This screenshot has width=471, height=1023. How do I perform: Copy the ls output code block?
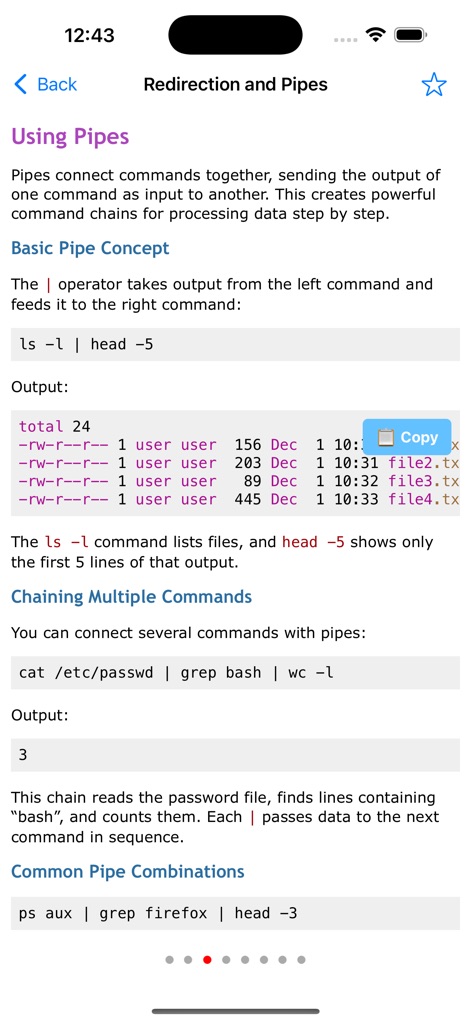tap(407, 437)
